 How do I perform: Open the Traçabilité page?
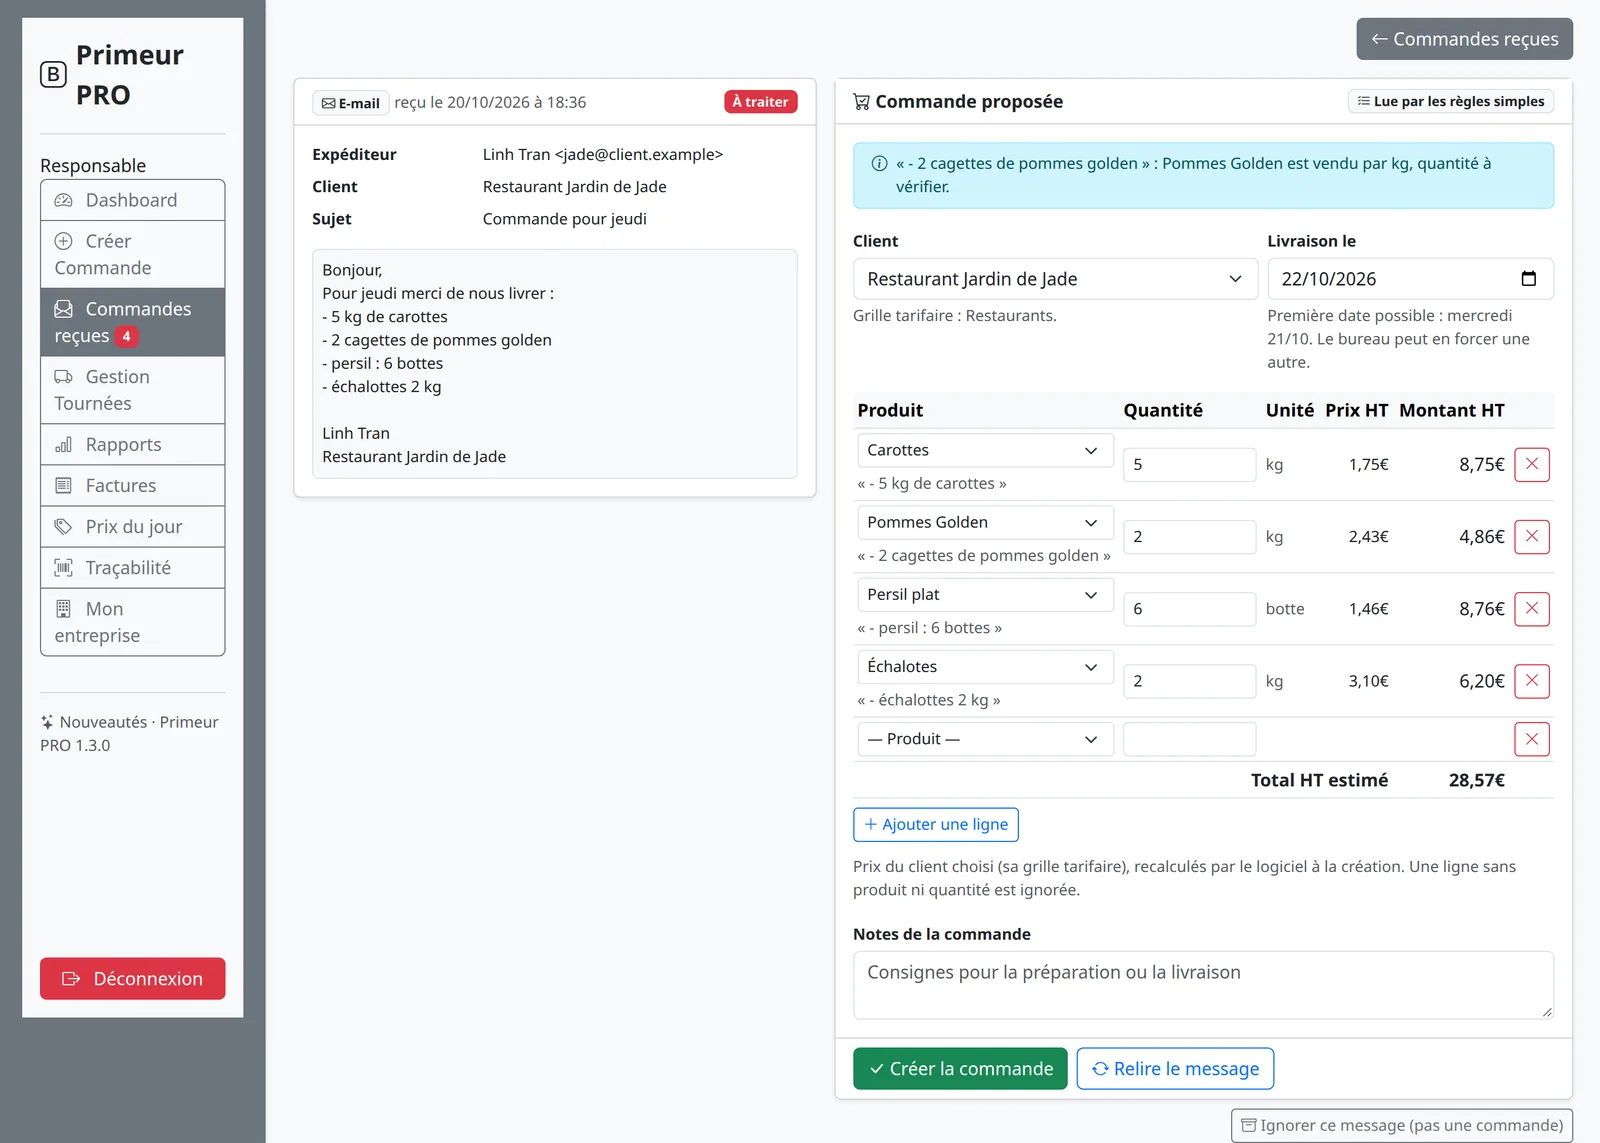point(133,567)
